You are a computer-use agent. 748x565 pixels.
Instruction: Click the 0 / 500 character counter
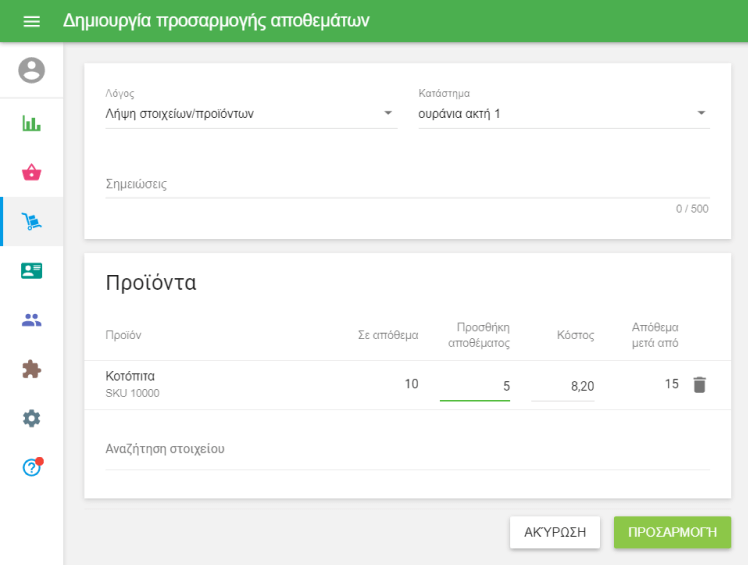692,209
